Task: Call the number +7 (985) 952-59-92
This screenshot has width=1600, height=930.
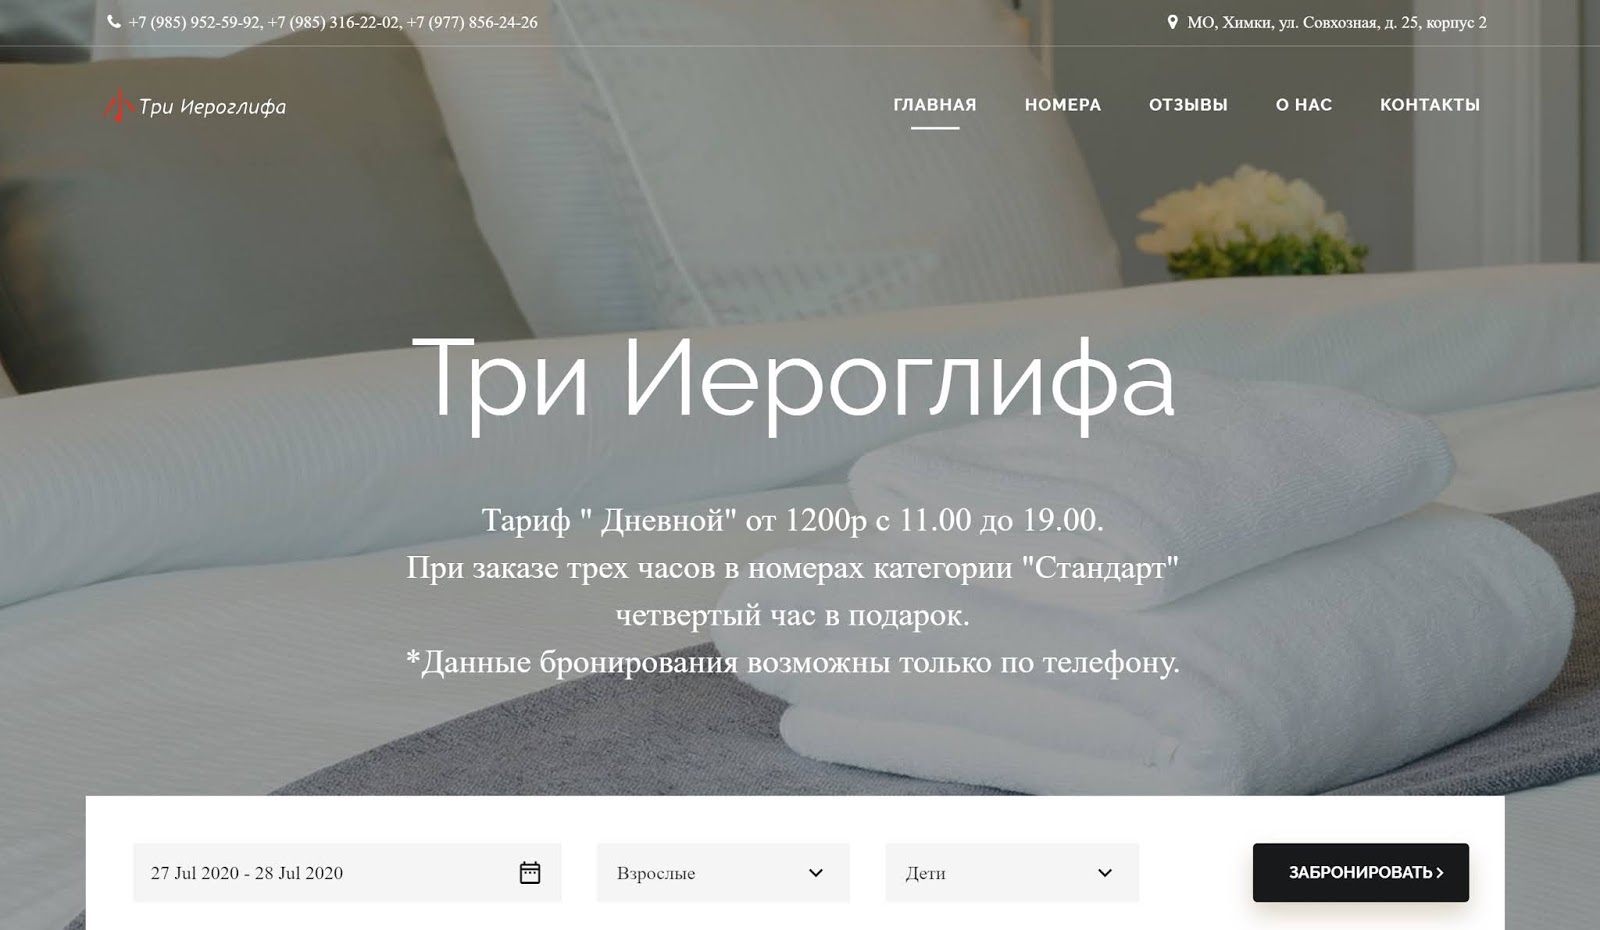Action: click(194, 22)
